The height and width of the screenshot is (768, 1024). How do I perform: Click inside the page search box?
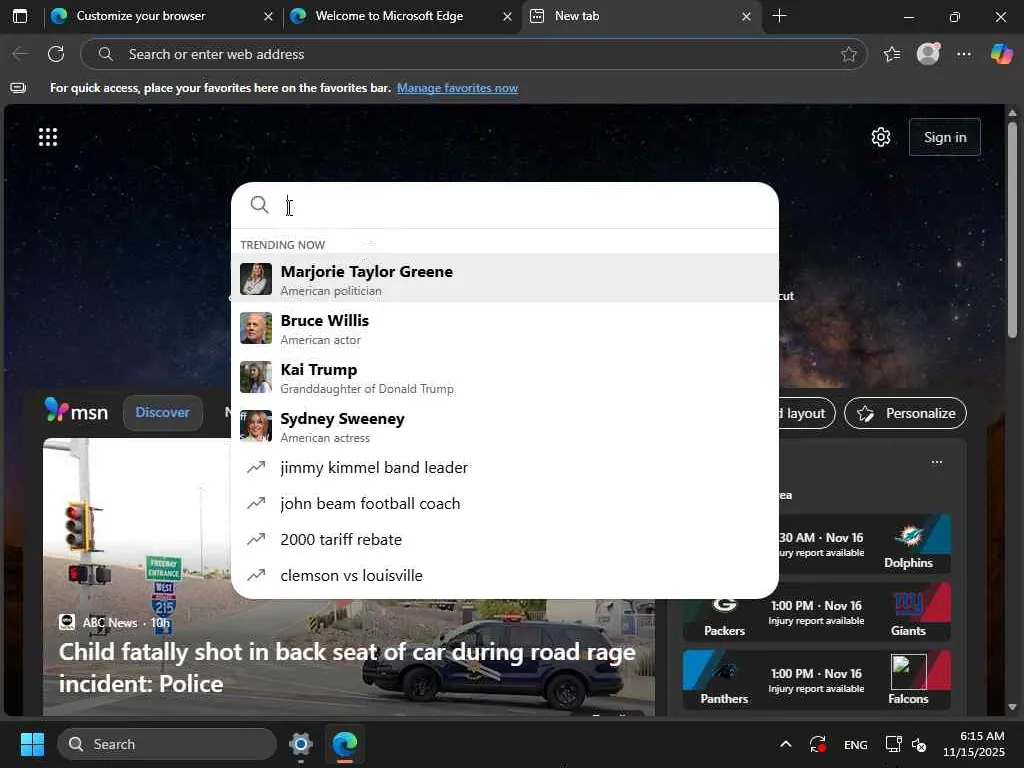coord(505,205)
